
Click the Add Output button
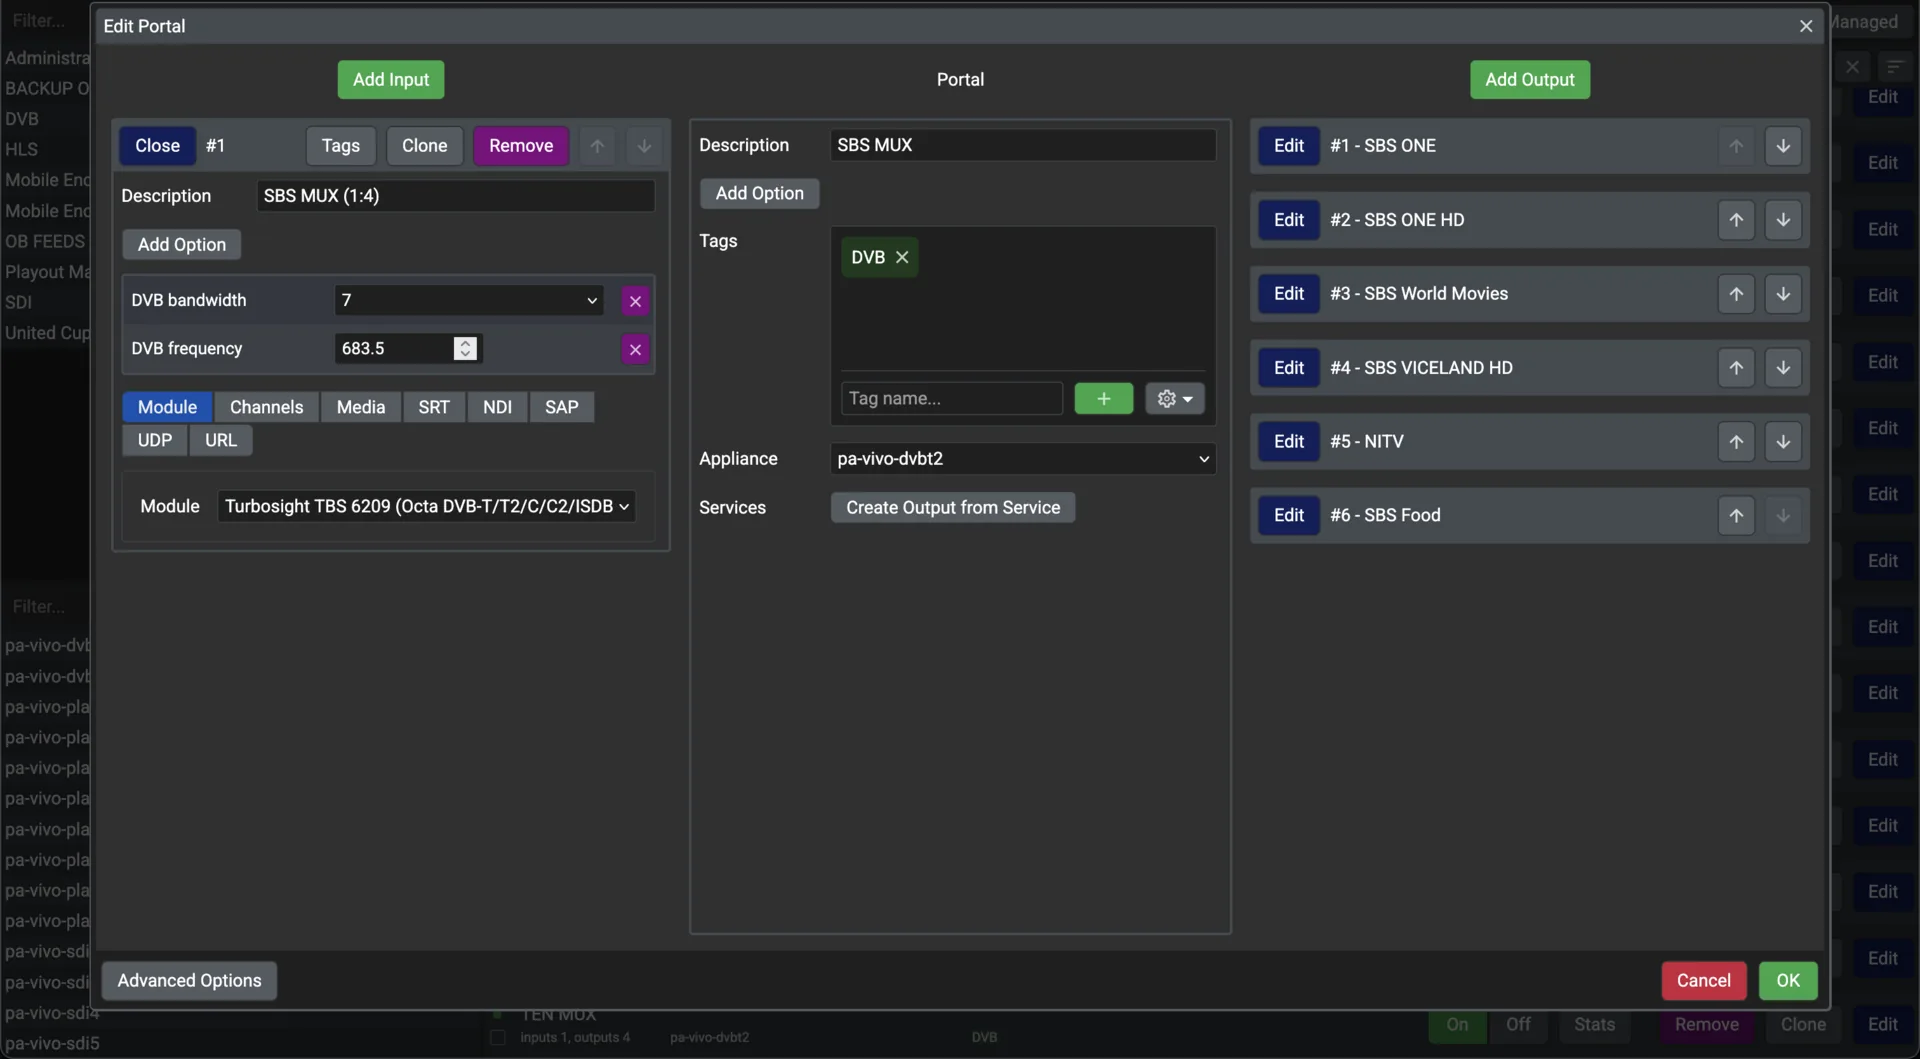click(1529, 80)
